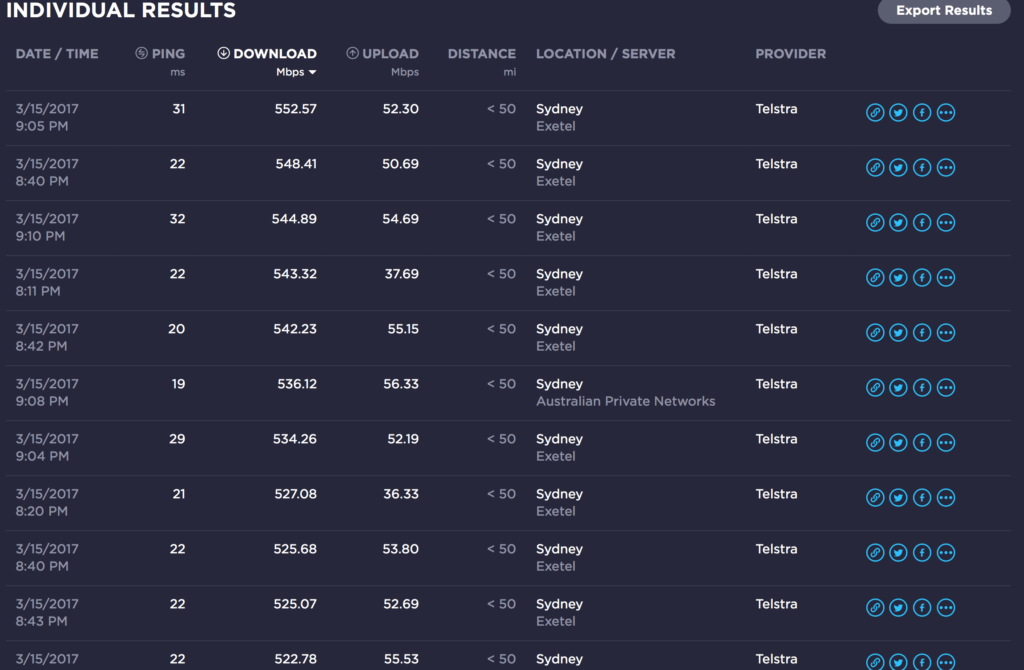Select the 37.69 upload value
The height and width of the screenshot is (670, 1024).
402,274
